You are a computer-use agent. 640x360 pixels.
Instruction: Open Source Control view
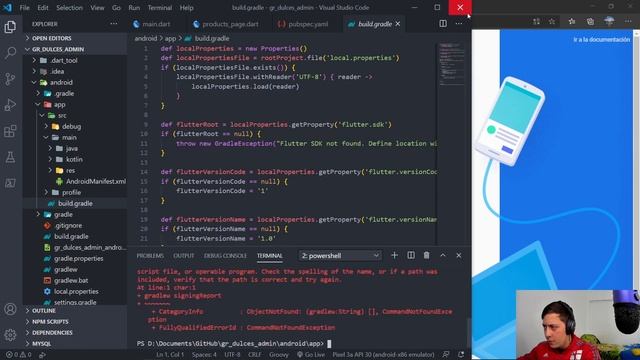10,79
